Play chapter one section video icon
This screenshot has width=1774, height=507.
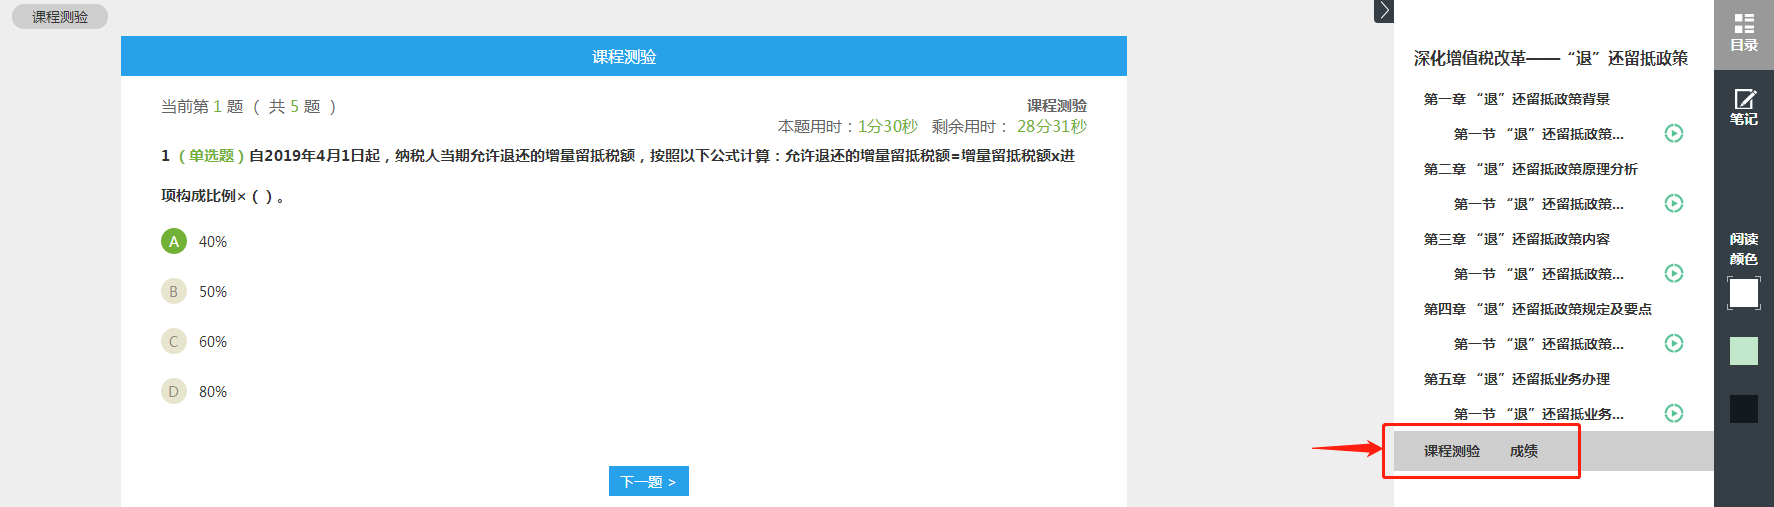tap(1674, 133)
